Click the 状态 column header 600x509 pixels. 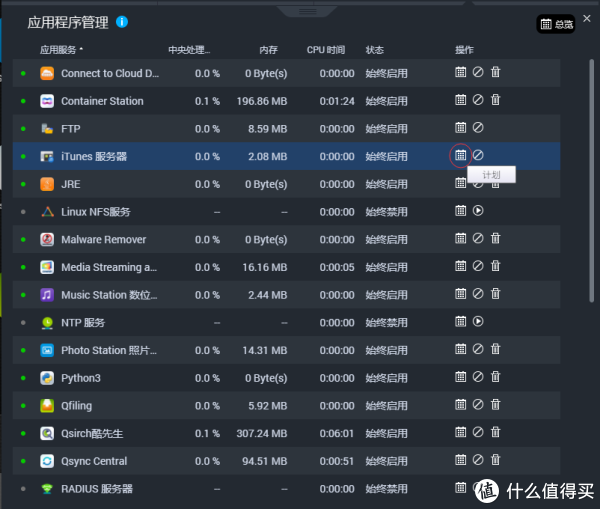click(374, 49)
